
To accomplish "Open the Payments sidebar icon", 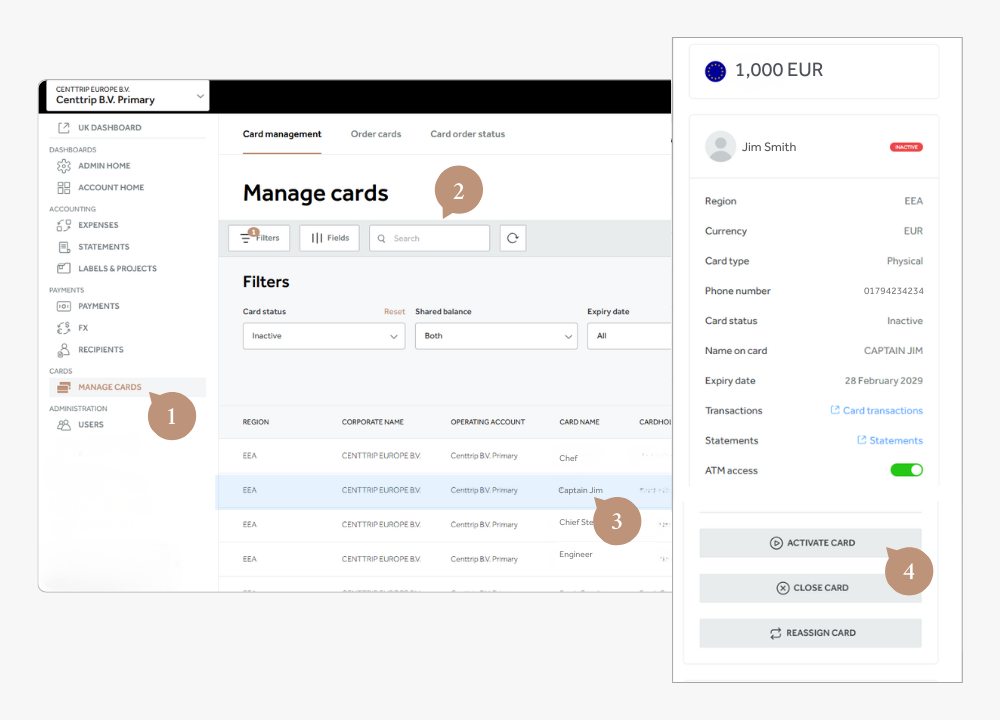I will pyautogui.click(x=64, y=306).
